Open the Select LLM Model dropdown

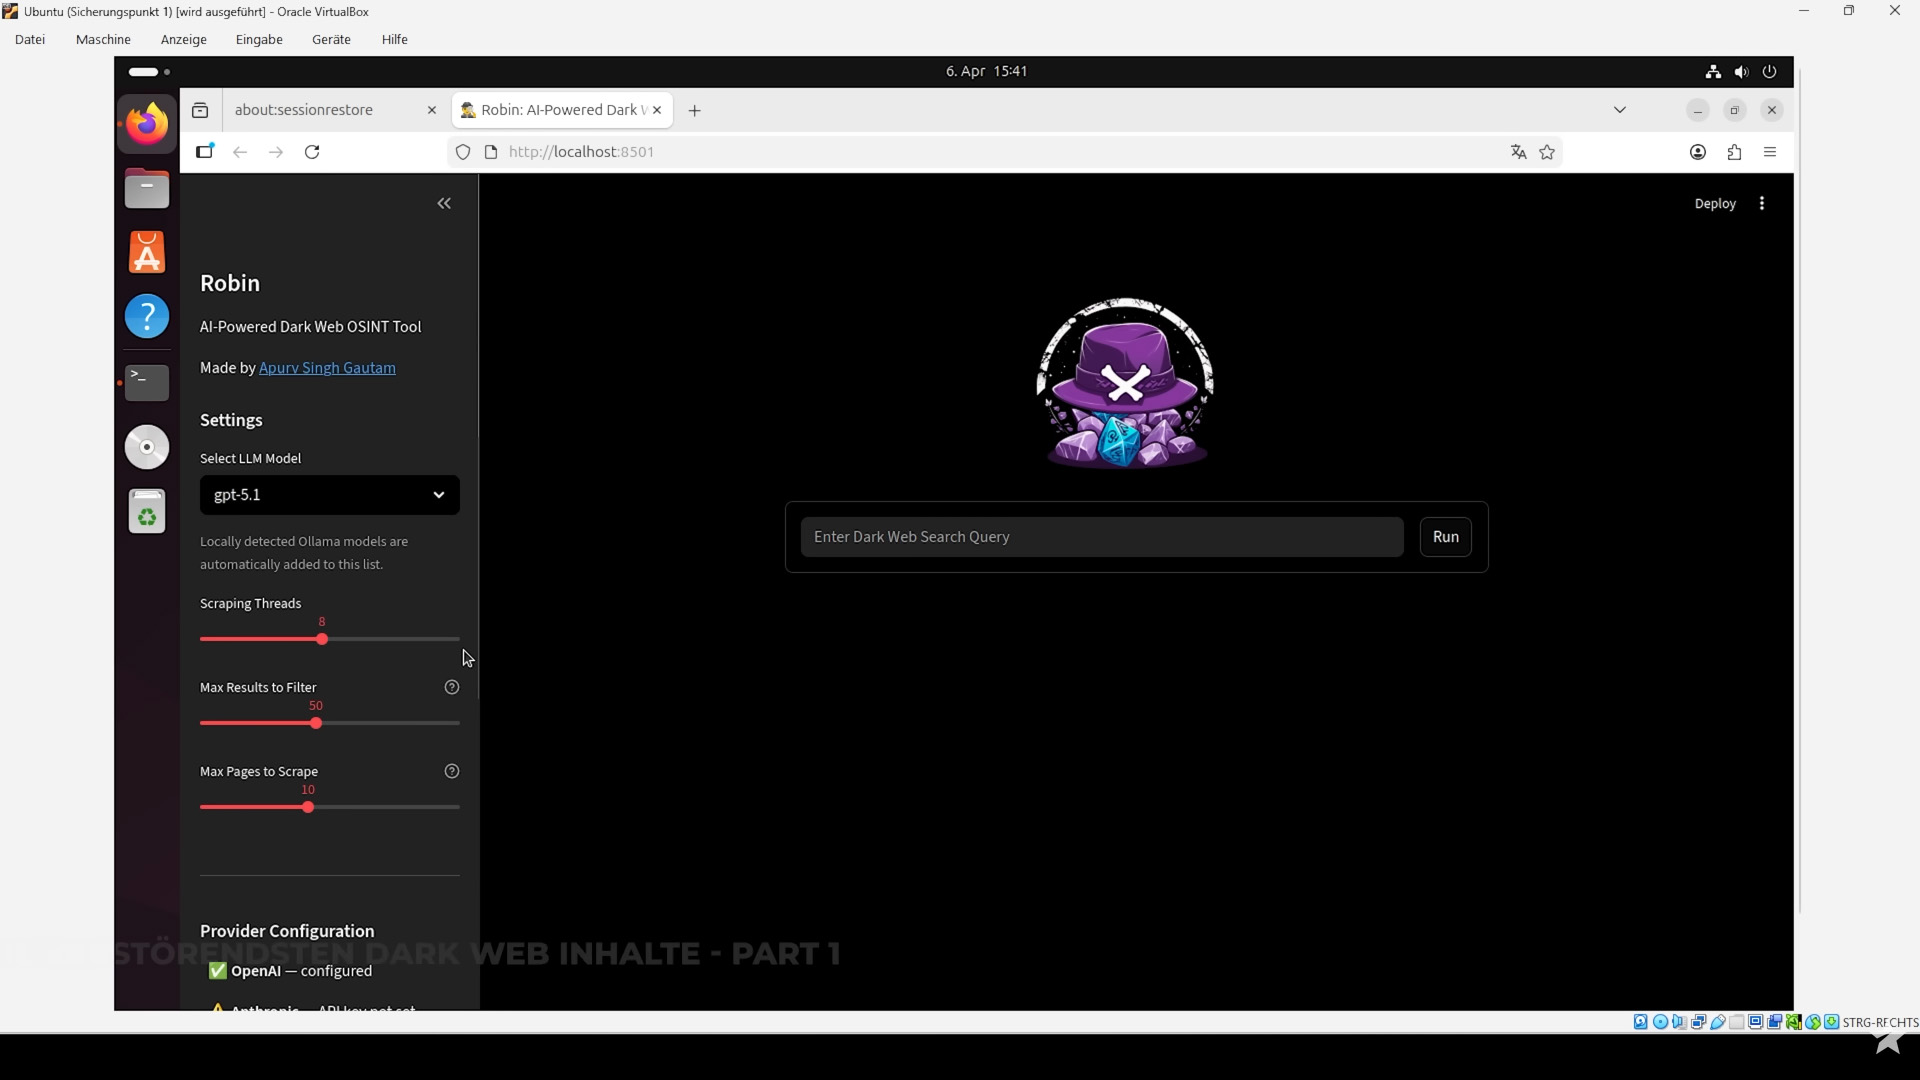[330, 495]
